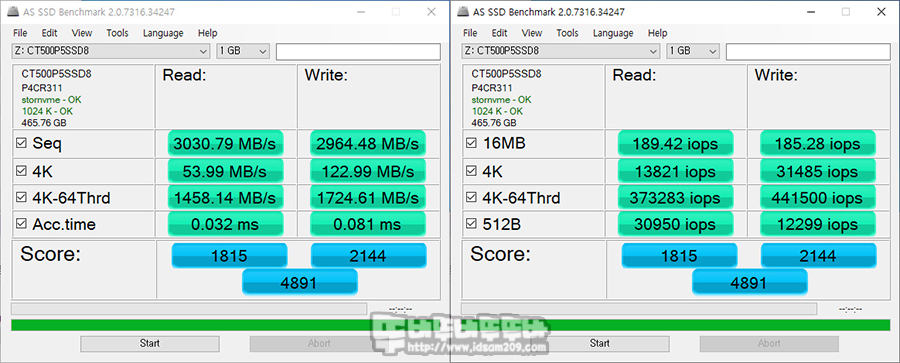Toggle the Acc.time checkbox in left window

tap(21, 224)
